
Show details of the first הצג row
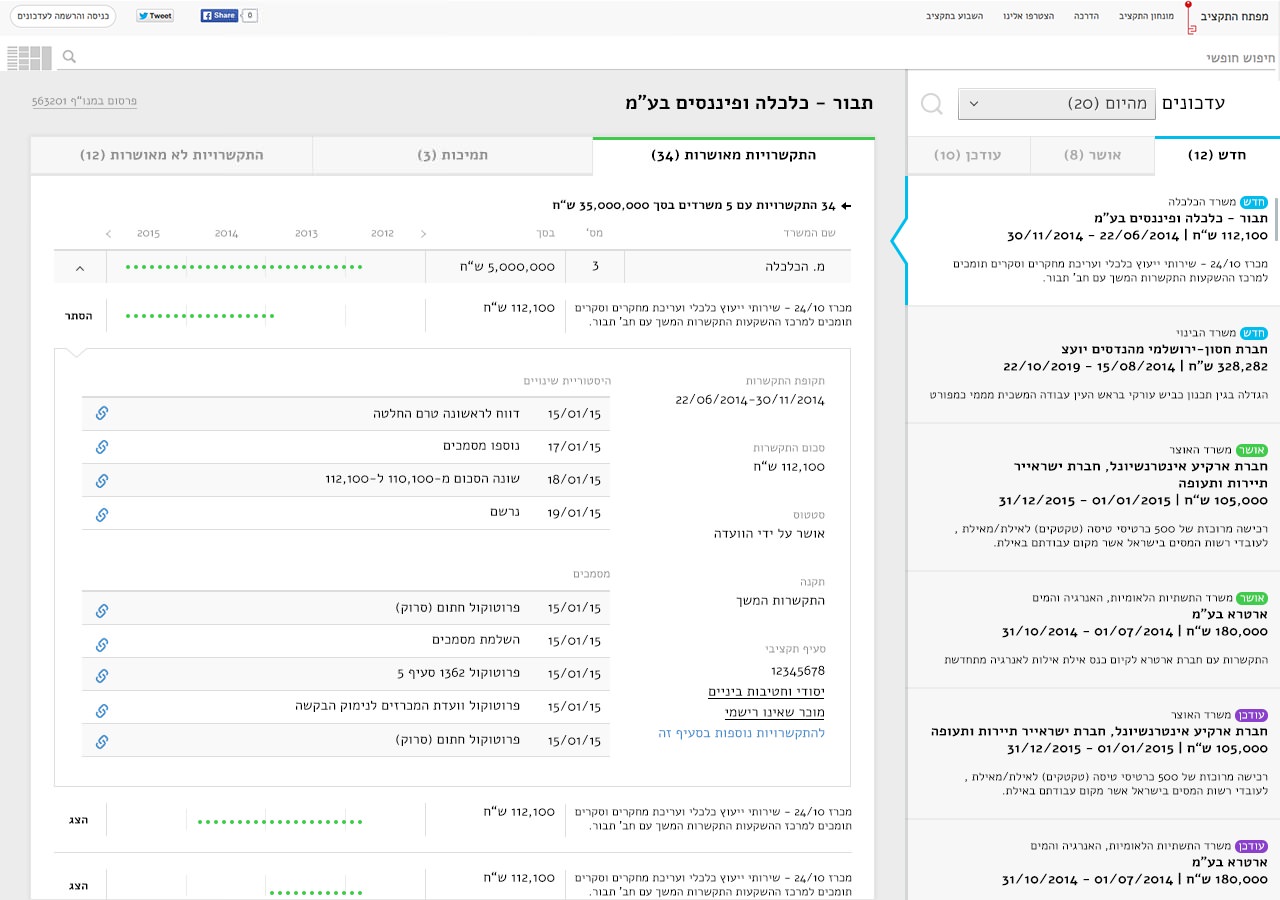(79, 820)
